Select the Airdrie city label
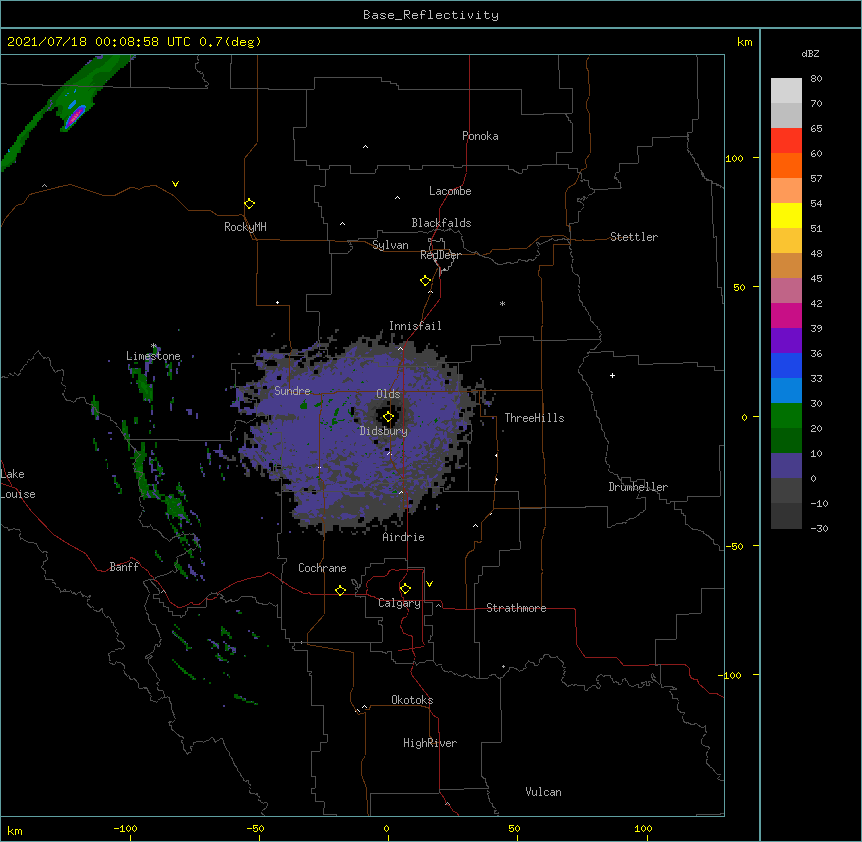This screenshot has width=862, height=842. click(404, 537)
